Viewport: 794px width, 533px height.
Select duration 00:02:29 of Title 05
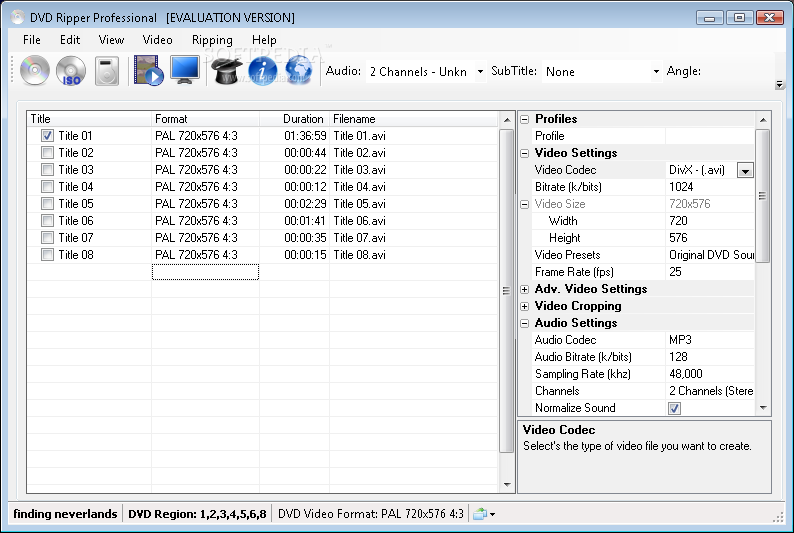pyautogui.click(x=305, y=203)
